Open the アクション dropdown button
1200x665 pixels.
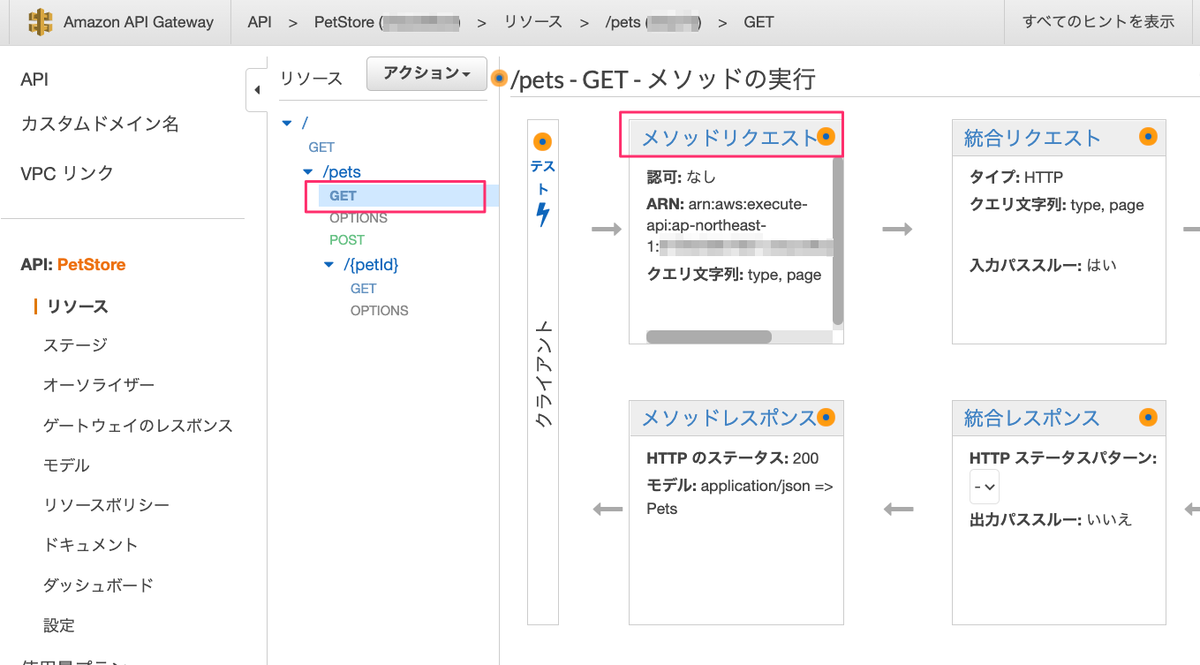click(x=427, y=73)
